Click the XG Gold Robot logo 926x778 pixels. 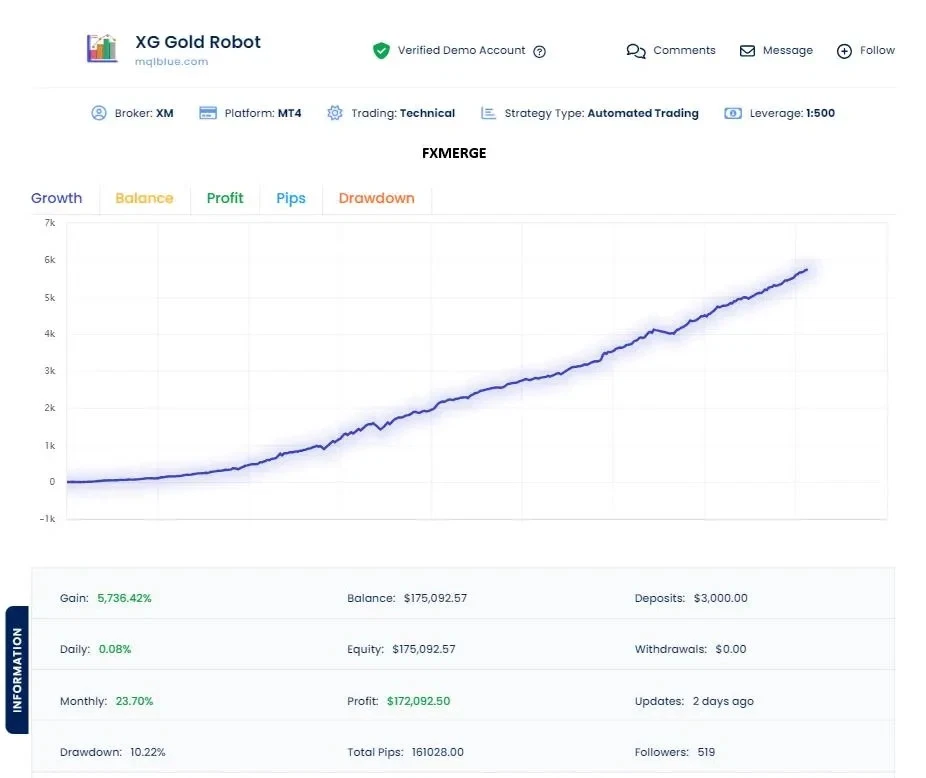[x=103, y=49]
